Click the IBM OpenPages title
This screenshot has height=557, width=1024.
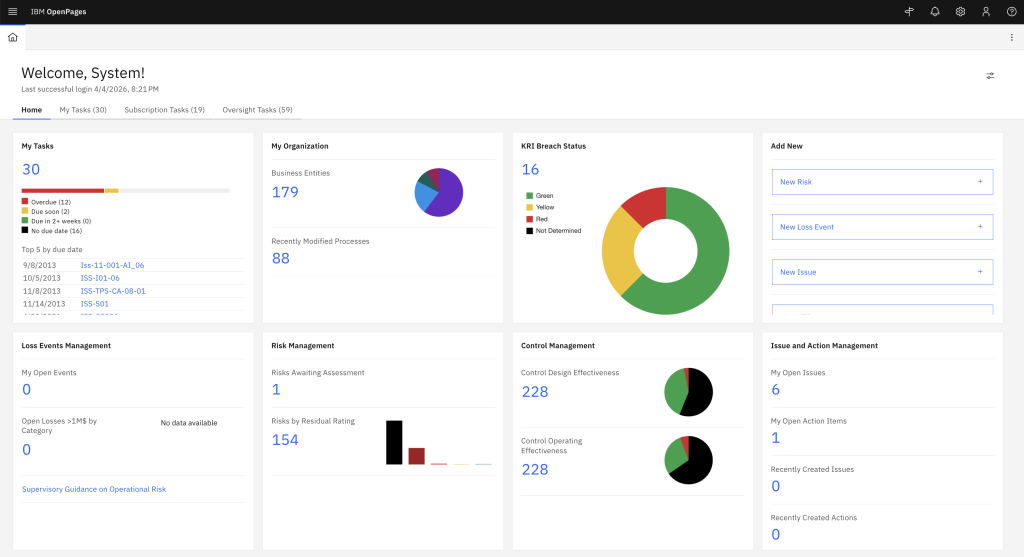point(58,12)
